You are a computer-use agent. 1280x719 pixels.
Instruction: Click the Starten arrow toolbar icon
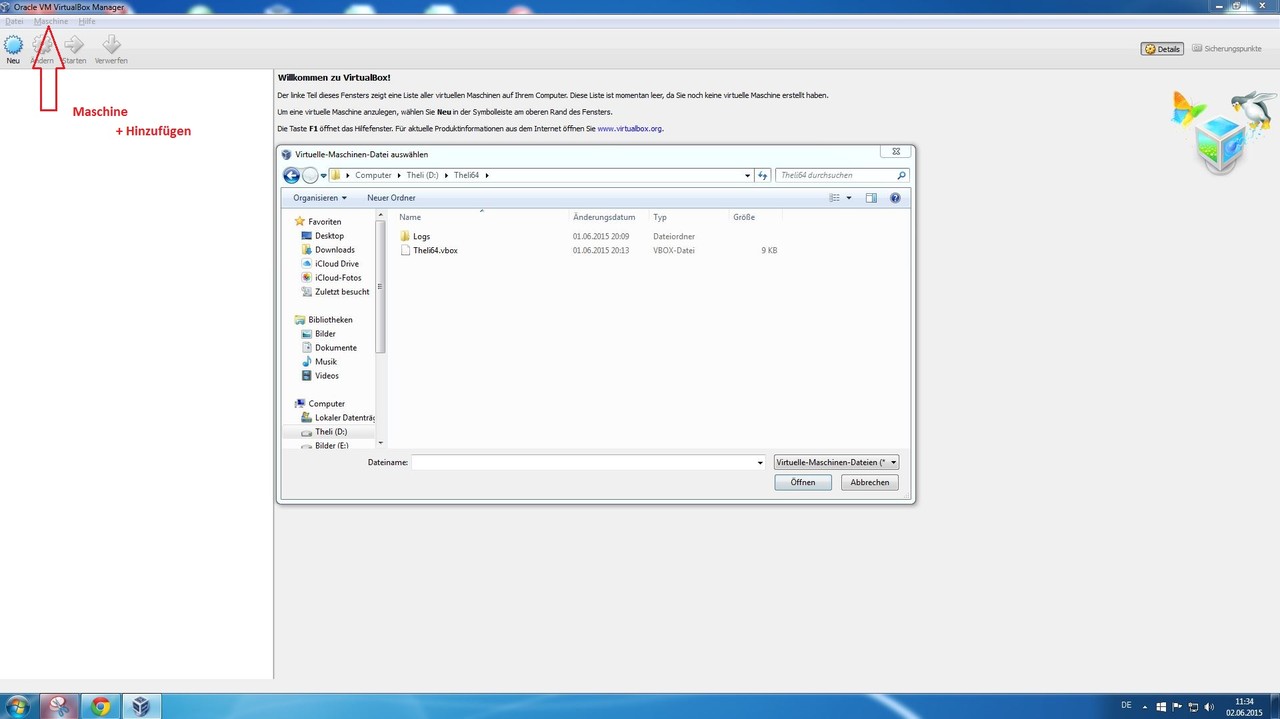click(74, 49)
